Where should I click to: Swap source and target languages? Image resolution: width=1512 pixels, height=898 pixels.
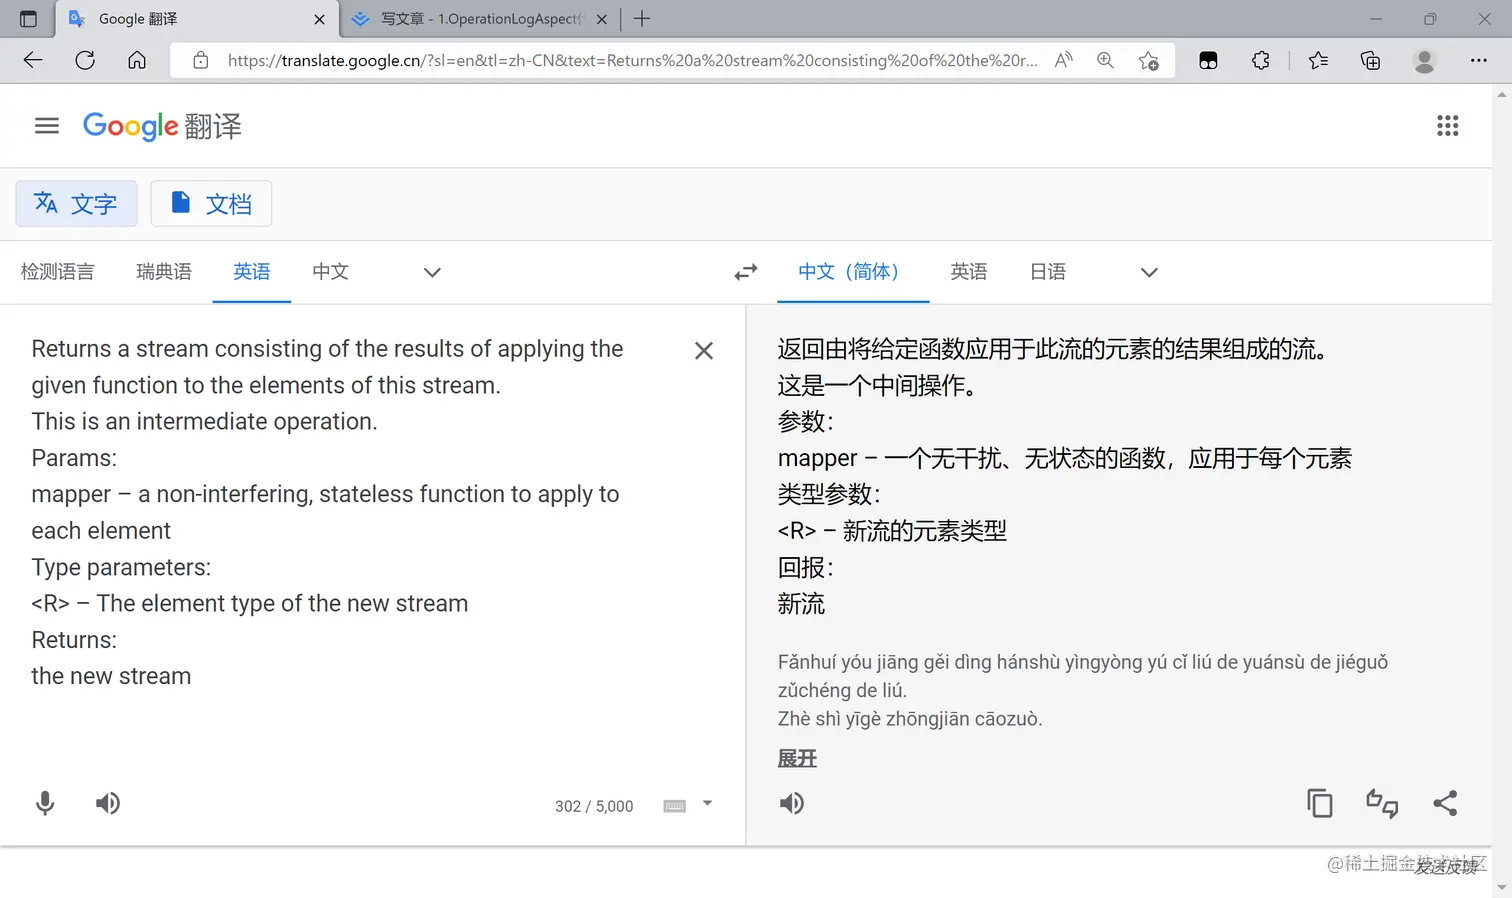click(746, 272)
